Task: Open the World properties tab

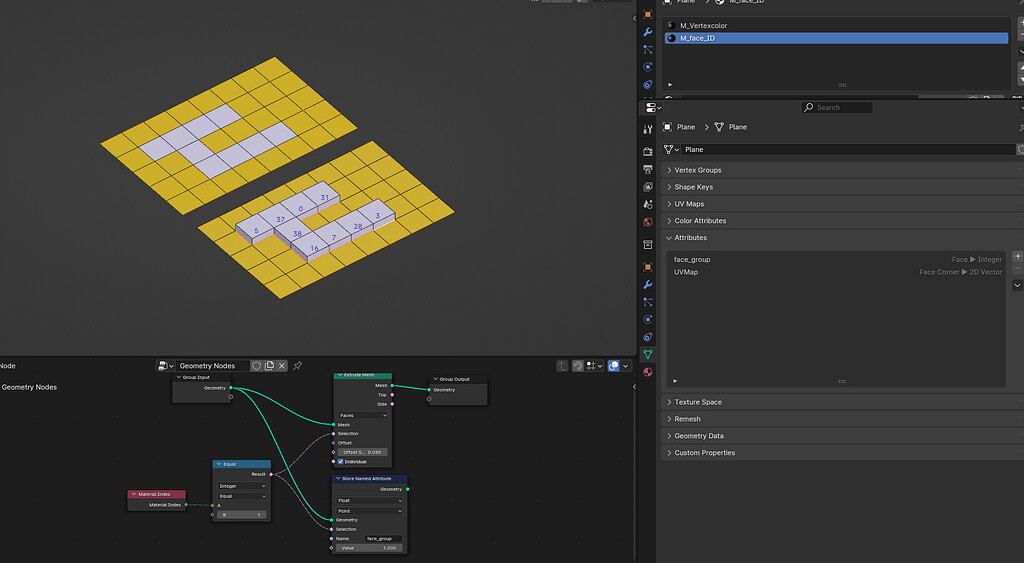Action: tap(648, 222)
